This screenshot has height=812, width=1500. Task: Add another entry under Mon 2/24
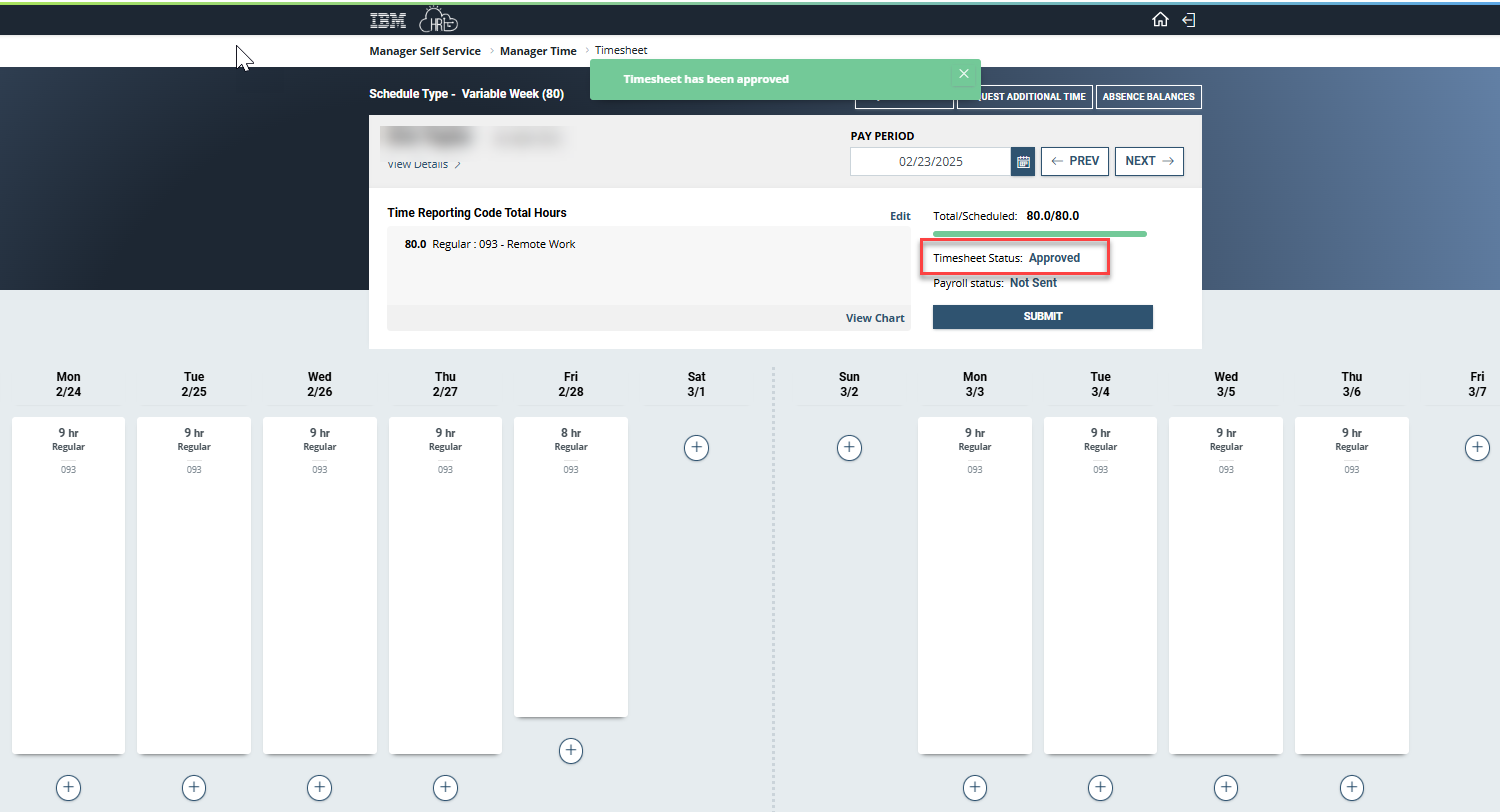(x=68, y=787)
